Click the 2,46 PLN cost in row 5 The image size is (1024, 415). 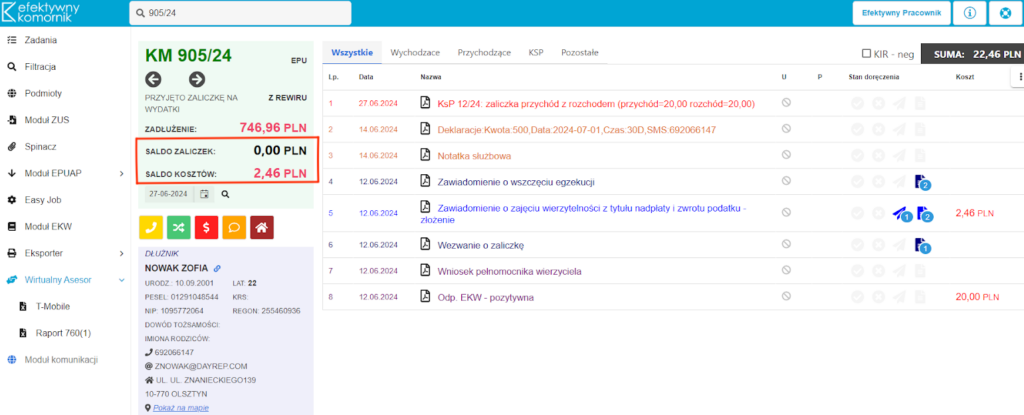point(977,213)
